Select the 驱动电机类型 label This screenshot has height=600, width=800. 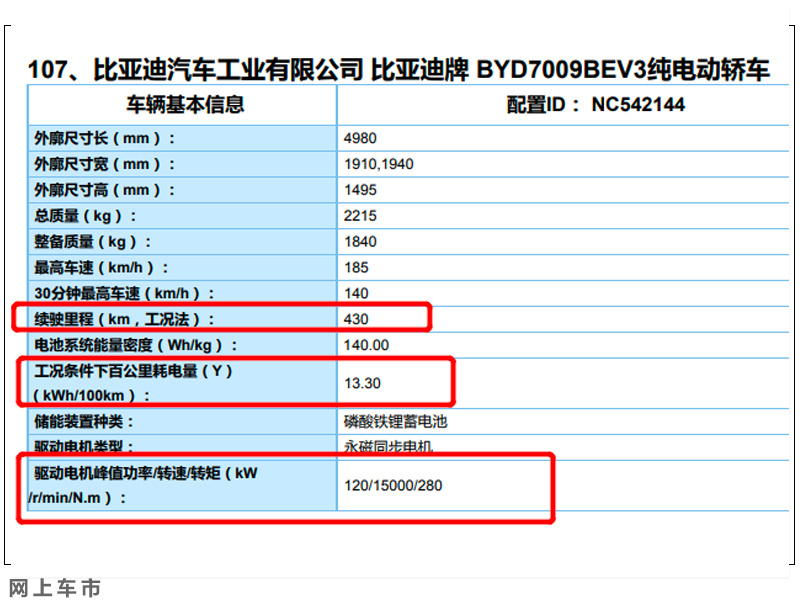click(x=84, y=446)
